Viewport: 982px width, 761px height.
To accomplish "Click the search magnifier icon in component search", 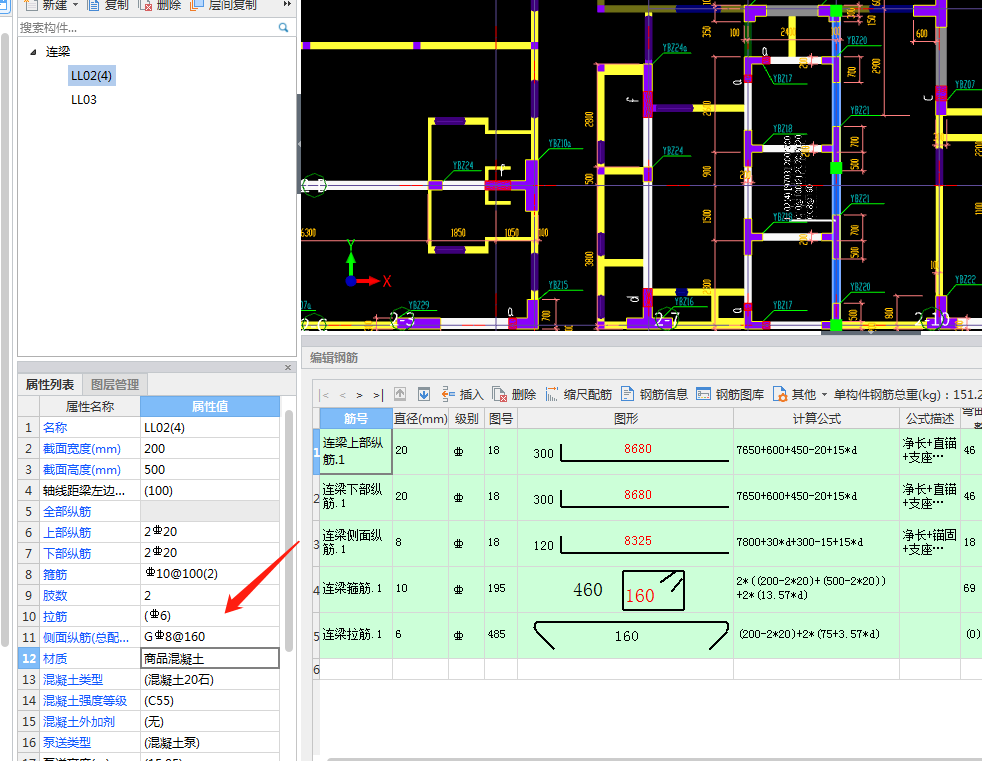I will tap(283, 28).
